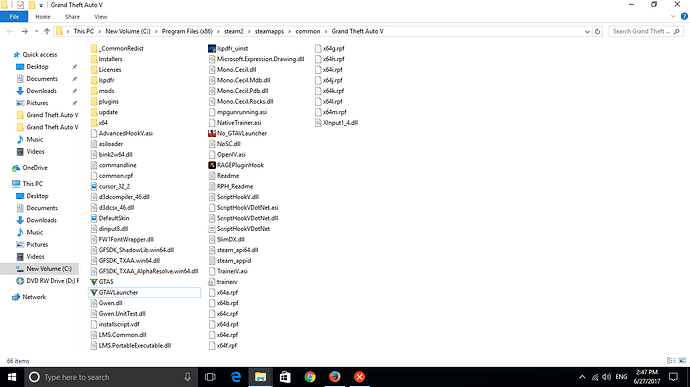690x387 pixels.
Task: Select the DefaultSkin image file
Action: [x=110, y=218]
